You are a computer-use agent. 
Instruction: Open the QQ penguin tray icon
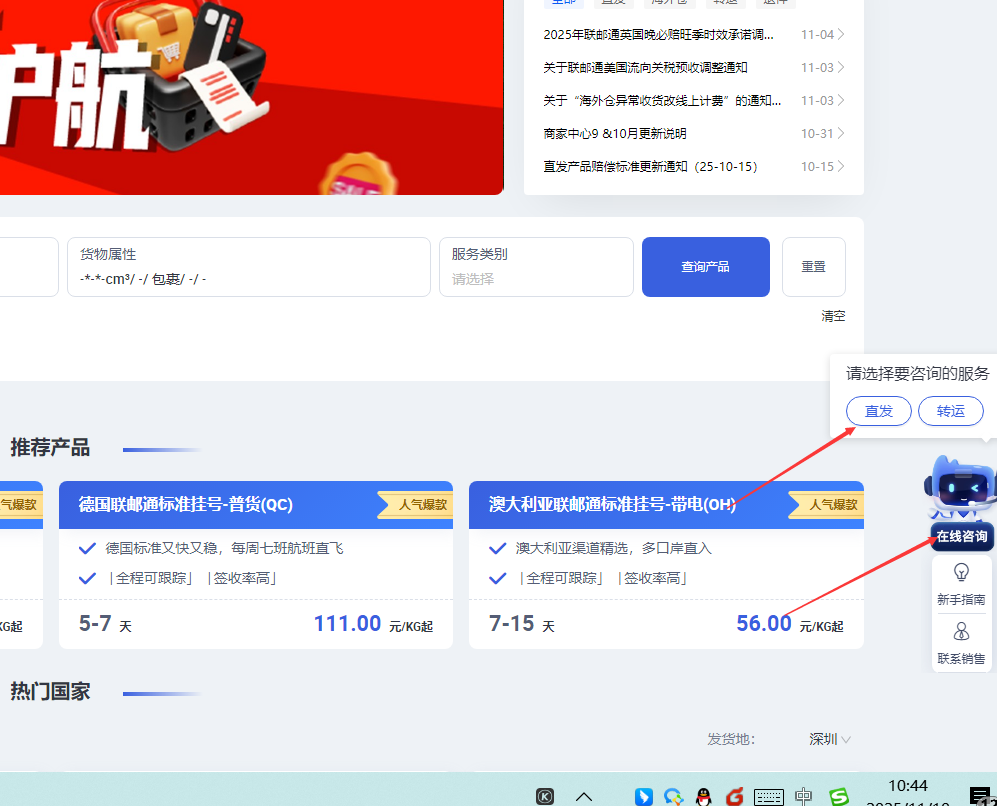pyautogui.click(x=703, y=796)
